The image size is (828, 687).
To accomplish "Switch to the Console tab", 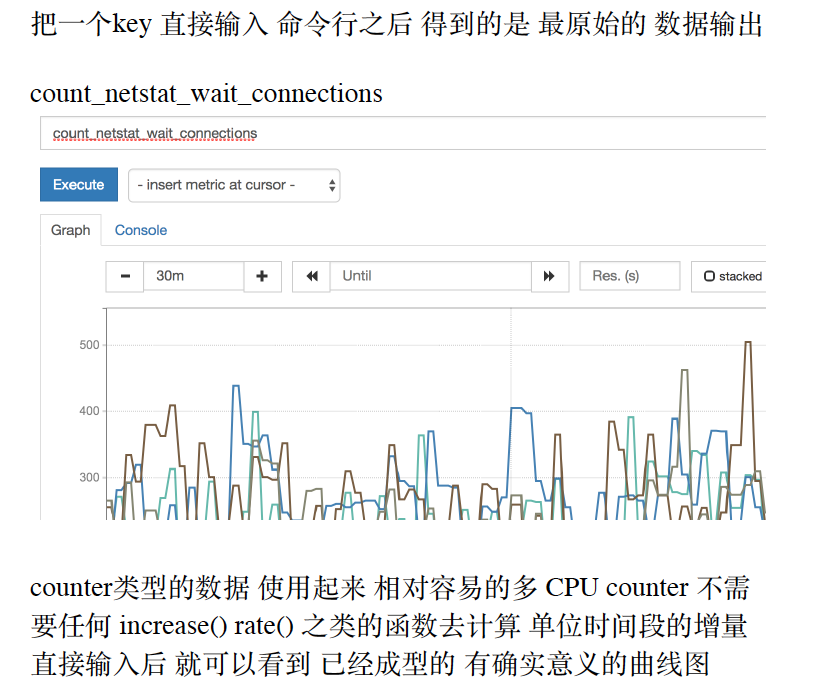I will (140, 230).
